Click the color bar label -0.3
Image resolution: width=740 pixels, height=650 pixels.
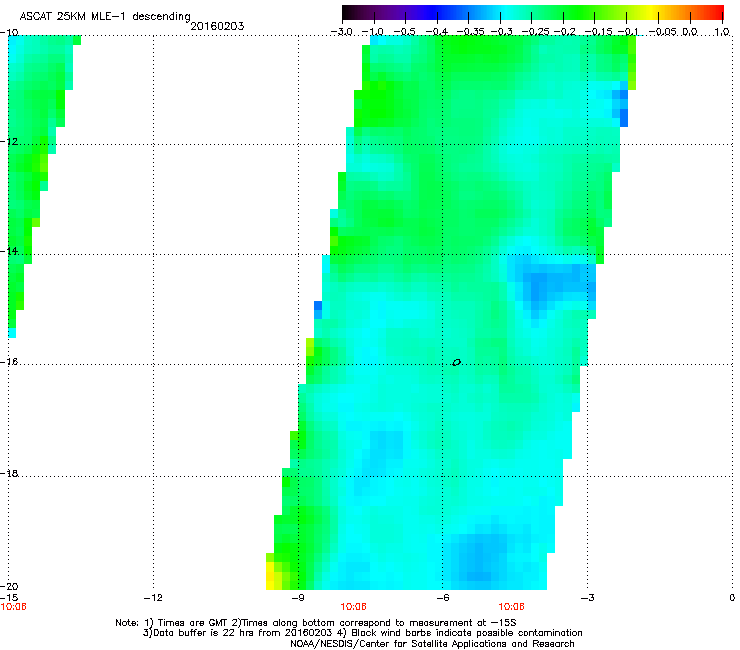click(x=501, y=32)
